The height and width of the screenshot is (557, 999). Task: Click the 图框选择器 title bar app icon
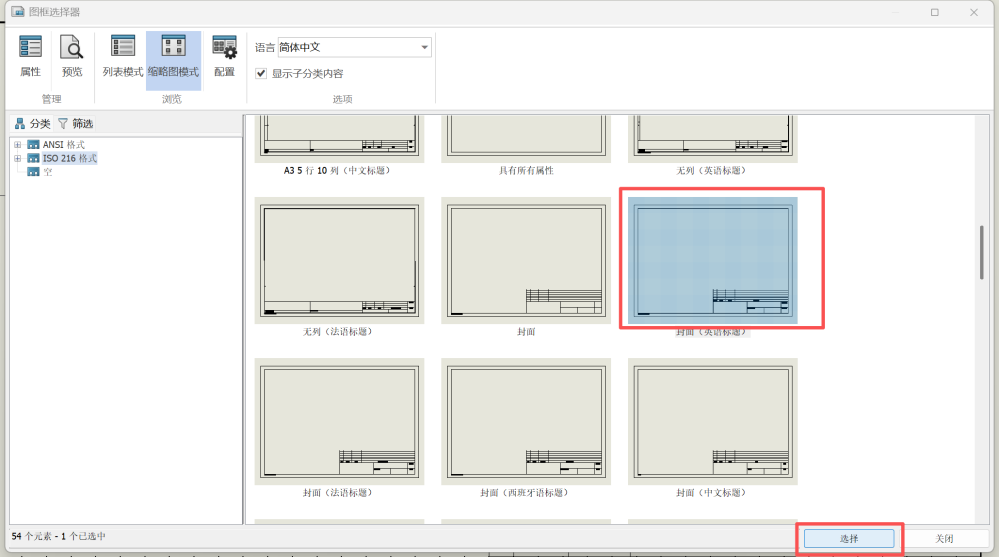(17, 12)
